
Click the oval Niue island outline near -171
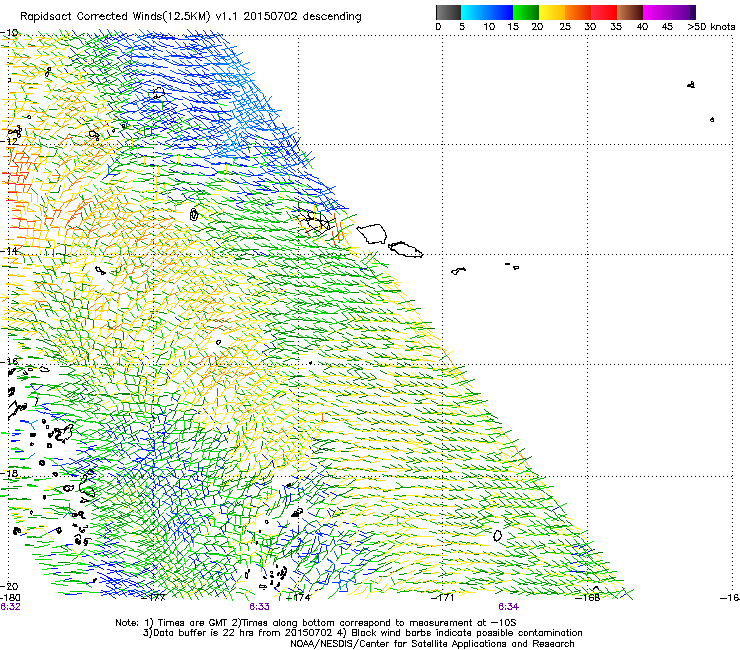pyautogui.click(x=497, y=536)
